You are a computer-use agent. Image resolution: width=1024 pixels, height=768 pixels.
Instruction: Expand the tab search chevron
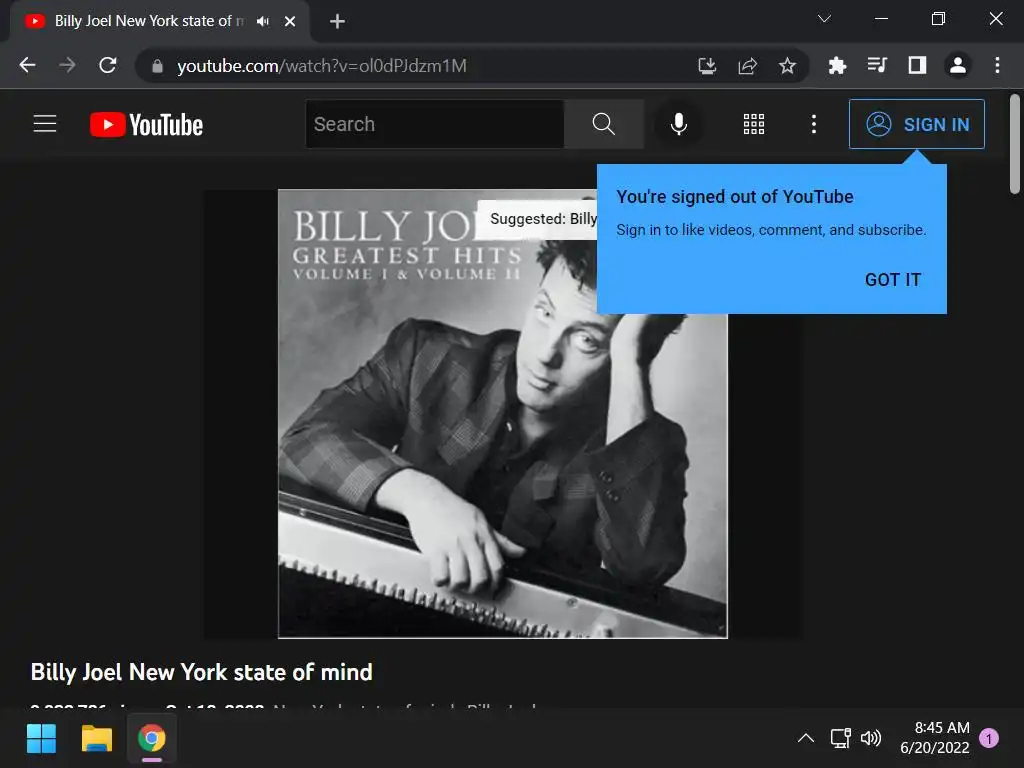[824, 19]
